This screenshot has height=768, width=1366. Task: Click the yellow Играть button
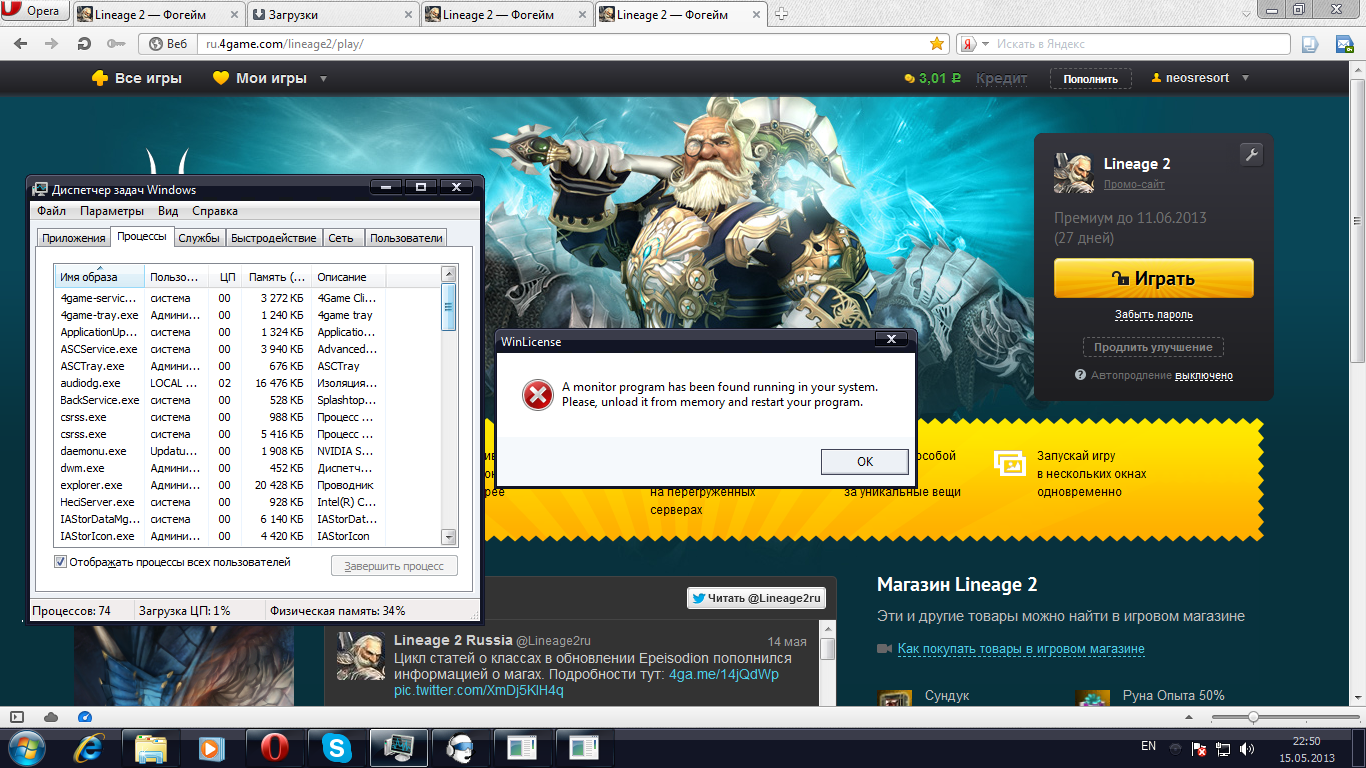(x=1153, y=278)
